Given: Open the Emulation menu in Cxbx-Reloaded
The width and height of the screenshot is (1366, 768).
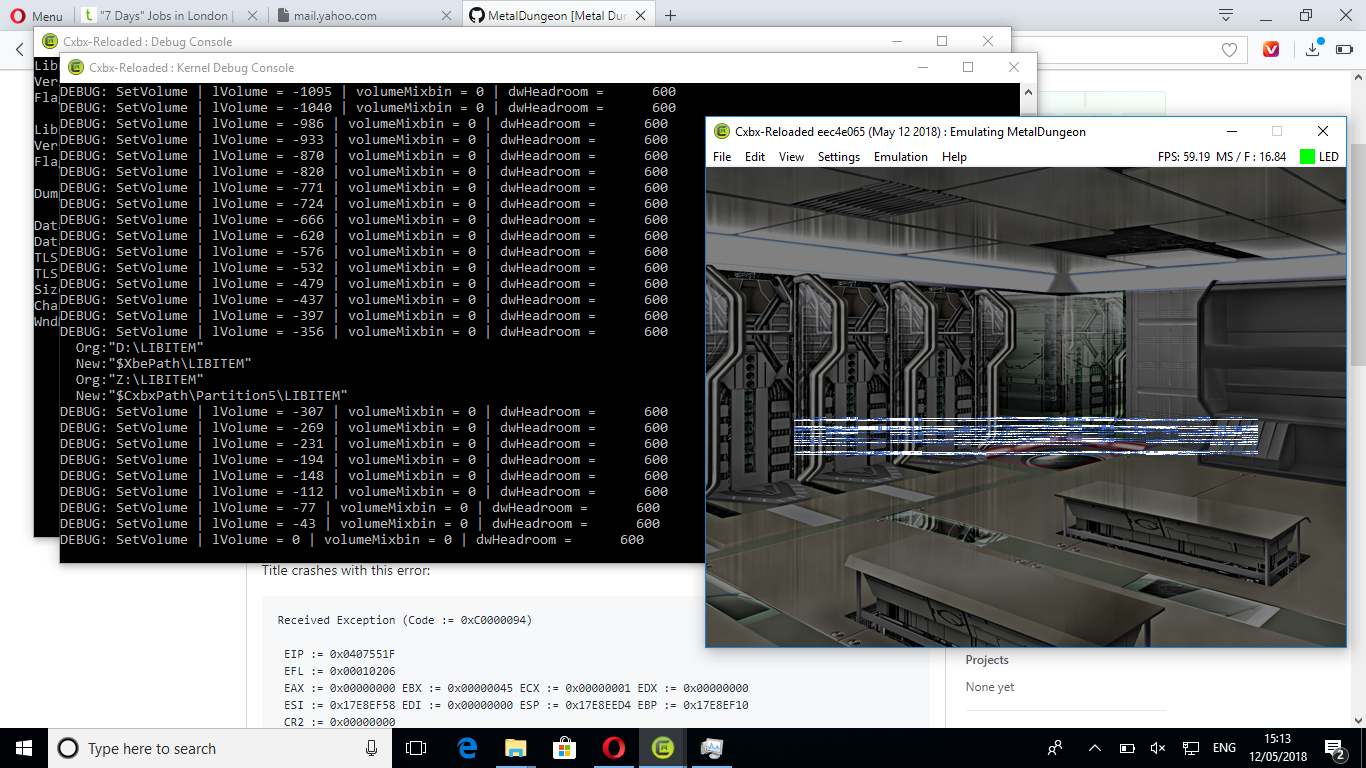Looking at the screenshot, I should pos(901,157).
